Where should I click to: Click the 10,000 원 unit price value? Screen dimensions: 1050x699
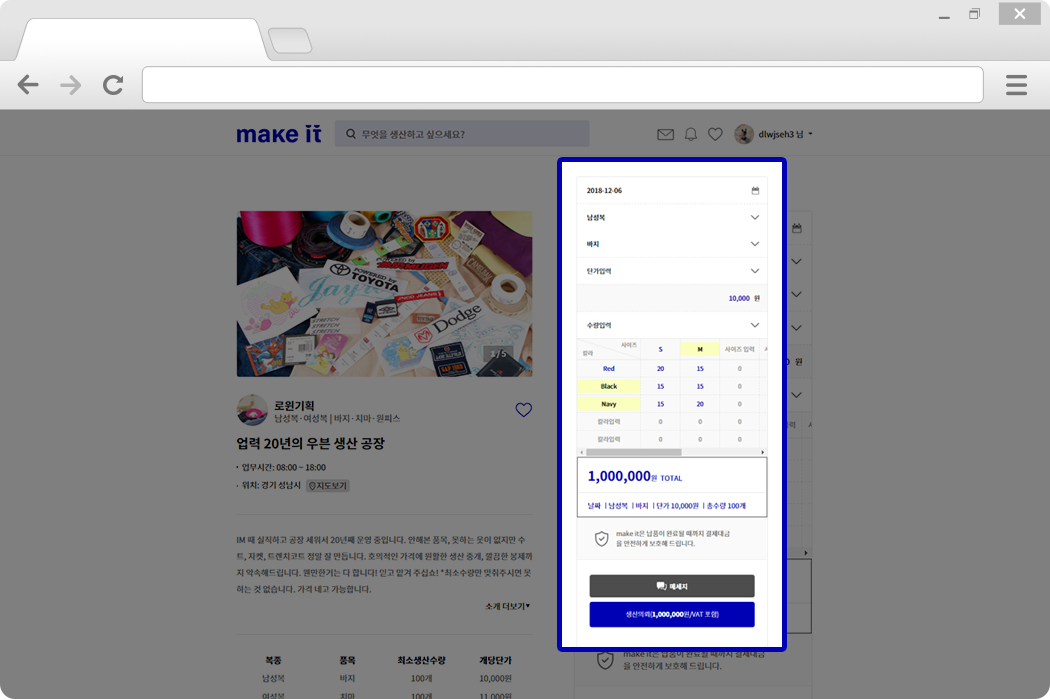744,299
